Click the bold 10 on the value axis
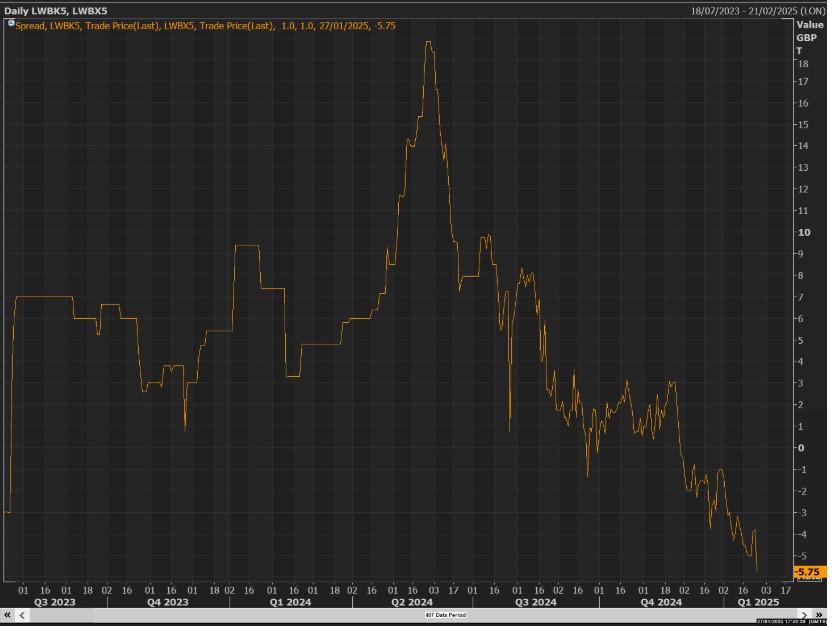Screen dimensions: 832x626 [x=802, y=232]
